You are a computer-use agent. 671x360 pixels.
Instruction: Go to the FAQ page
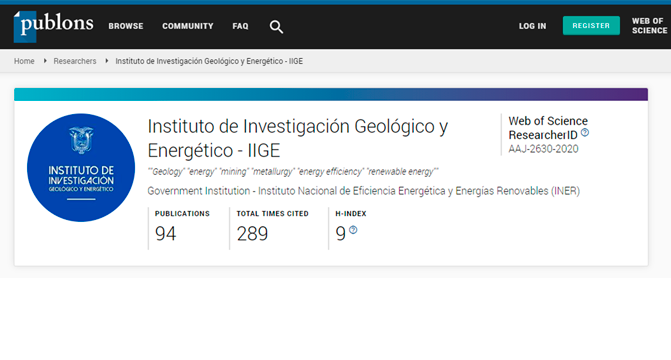[x=240, y=26]
